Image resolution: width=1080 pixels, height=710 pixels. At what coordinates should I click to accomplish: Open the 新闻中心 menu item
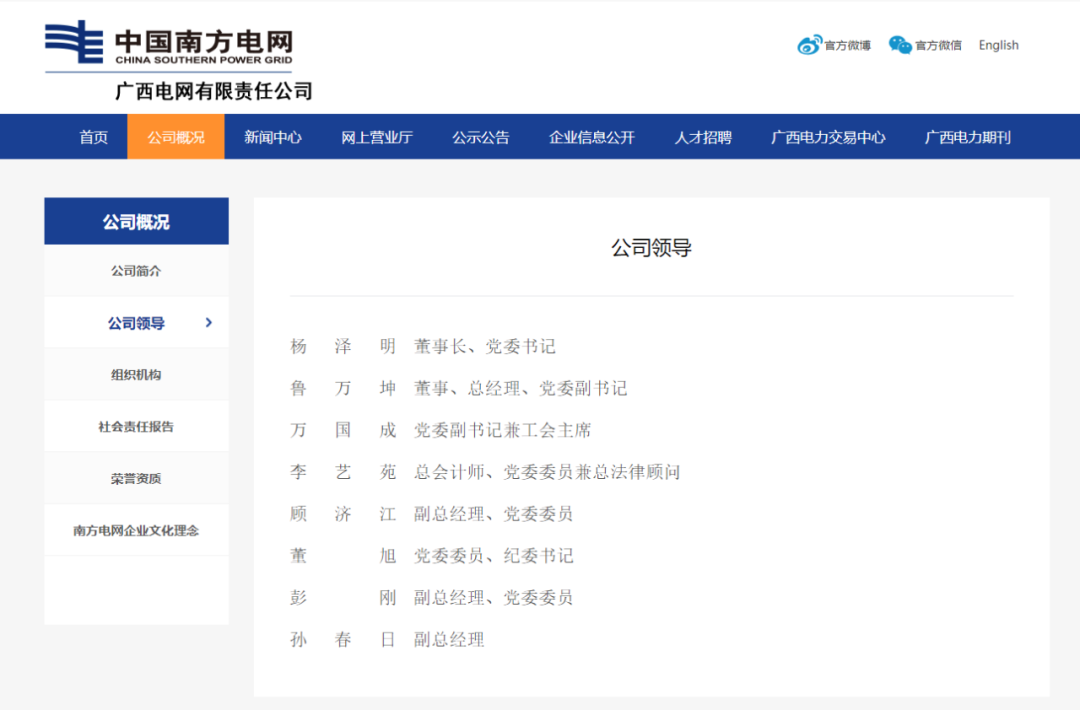(x=273, y=137)
